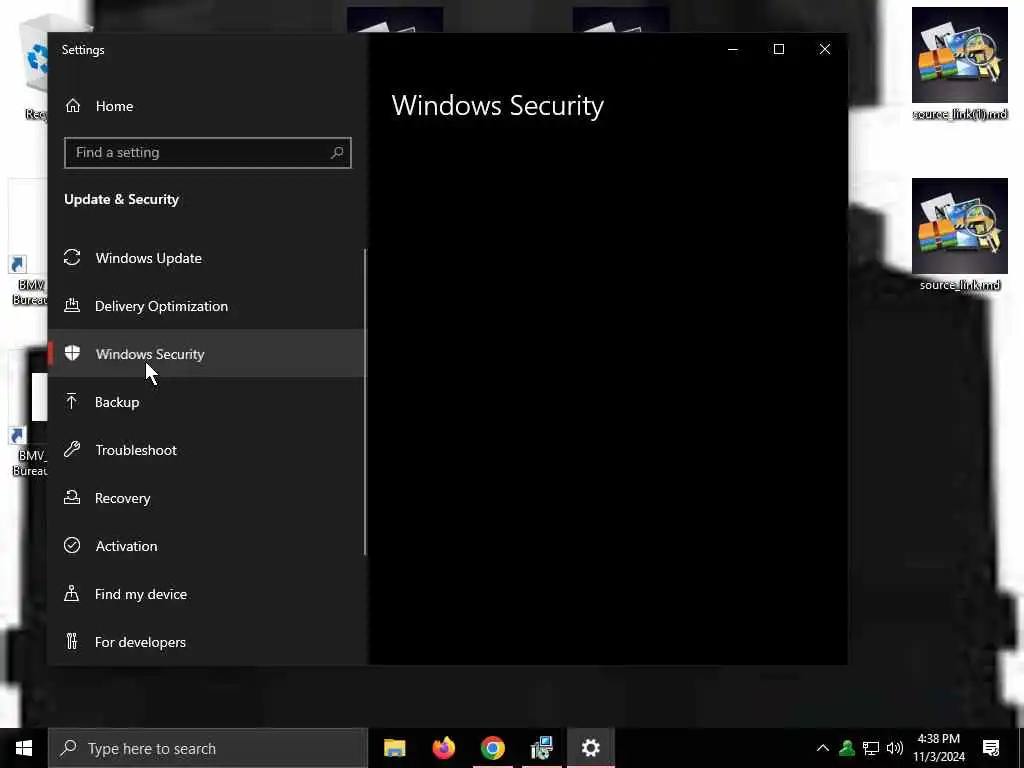Open Find my device page
1024x768 pixels.
pyautogui.click(x=206, y=594)
